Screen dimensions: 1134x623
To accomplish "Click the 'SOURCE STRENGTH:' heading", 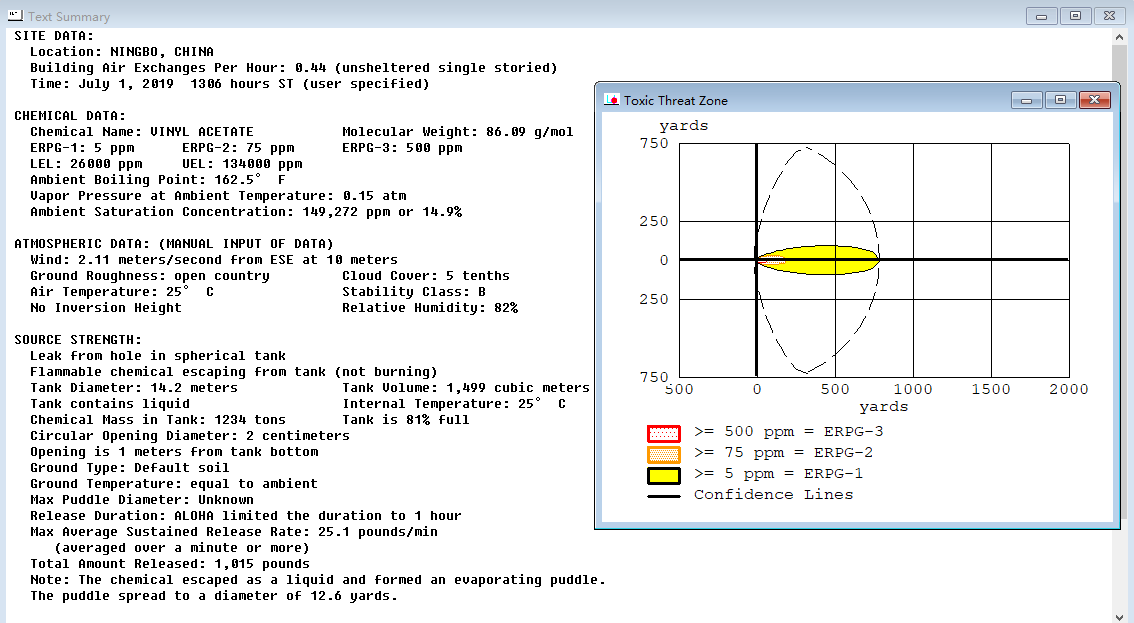I will [78, 339].
